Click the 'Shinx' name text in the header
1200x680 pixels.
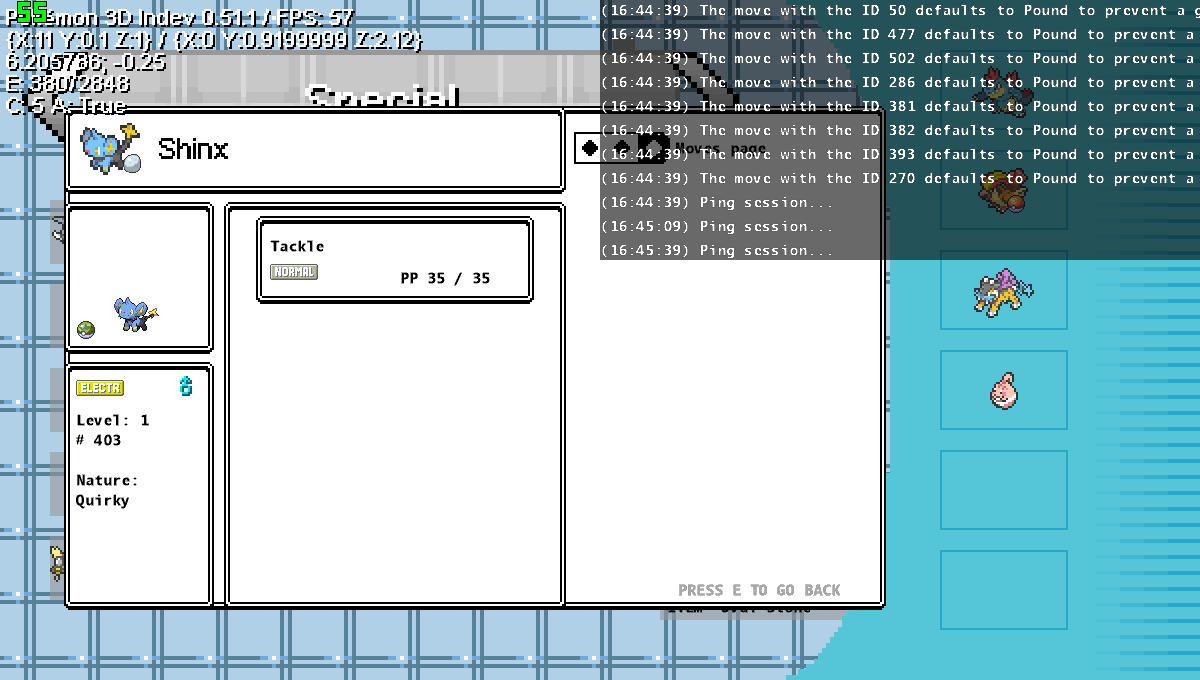tap(193, 149)
